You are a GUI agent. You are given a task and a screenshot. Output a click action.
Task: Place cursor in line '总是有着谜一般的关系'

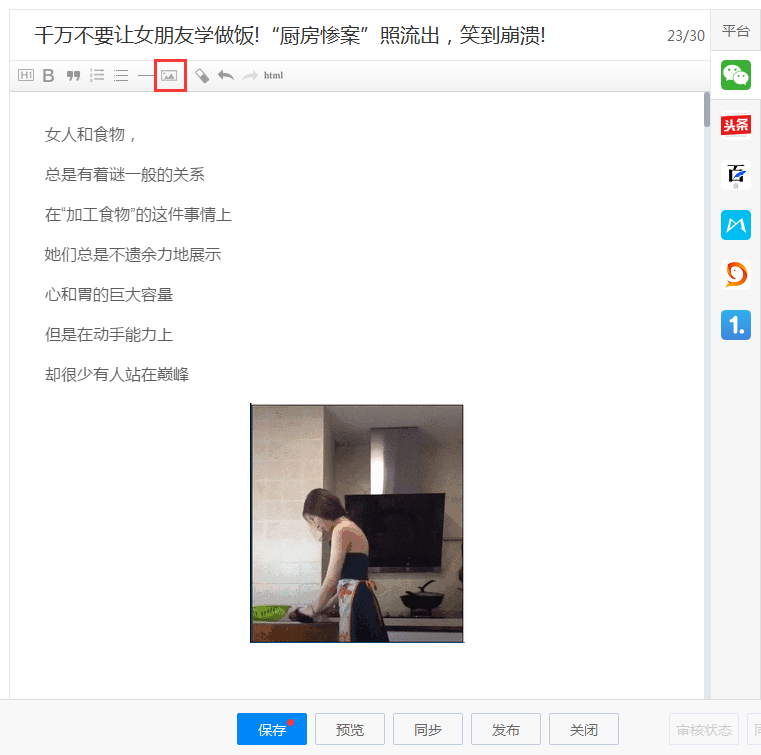point(125,174)
